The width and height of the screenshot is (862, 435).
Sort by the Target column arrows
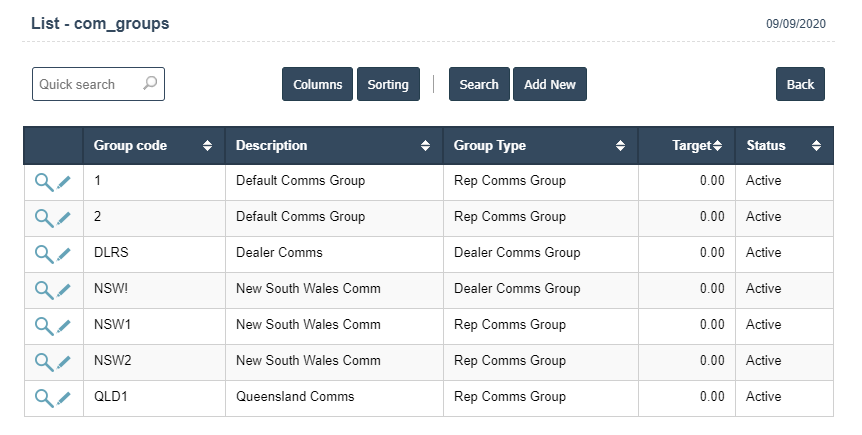[x=717, y=146]
